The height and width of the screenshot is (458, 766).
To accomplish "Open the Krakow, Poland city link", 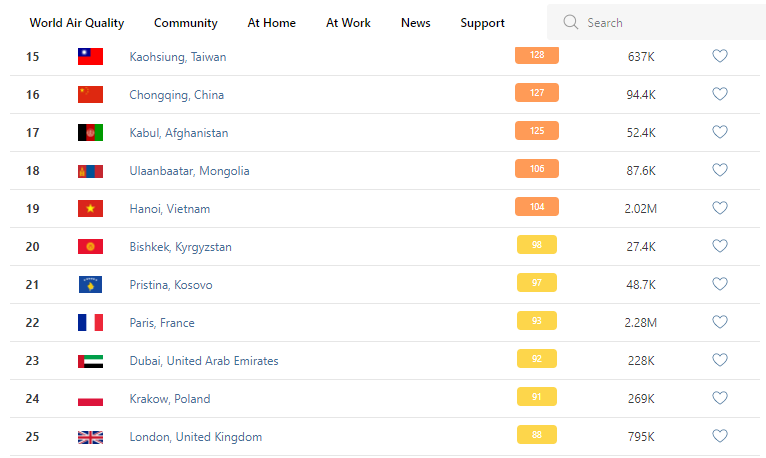I will pos(170,399).
